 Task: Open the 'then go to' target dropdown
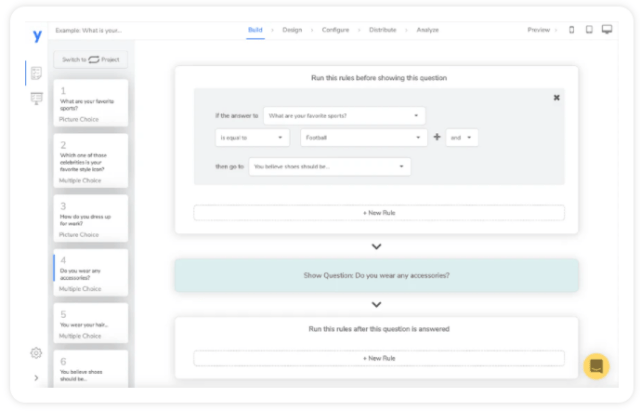pos(328,166)
